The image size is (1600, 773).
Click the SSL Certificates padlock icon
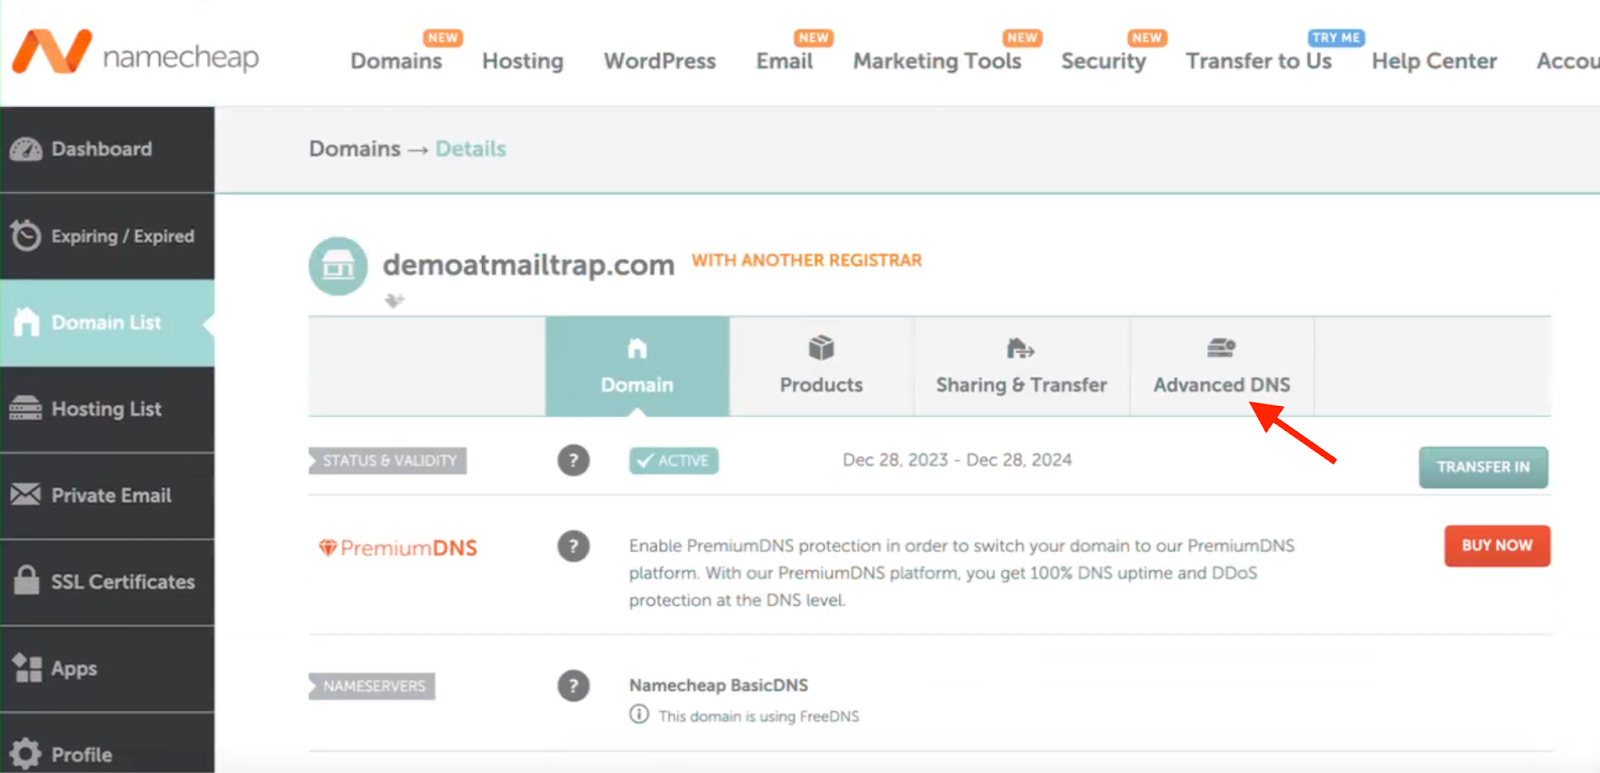[27, 580]
